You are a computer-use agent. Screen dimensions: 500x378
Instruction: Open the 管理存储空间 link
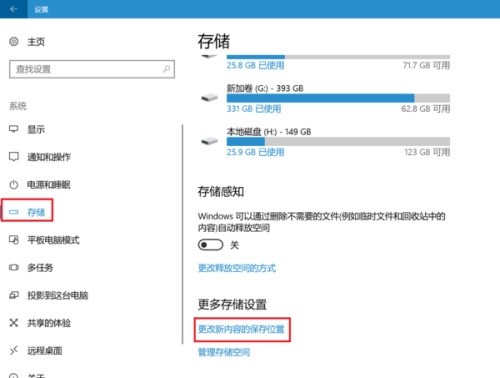[224, 352]
